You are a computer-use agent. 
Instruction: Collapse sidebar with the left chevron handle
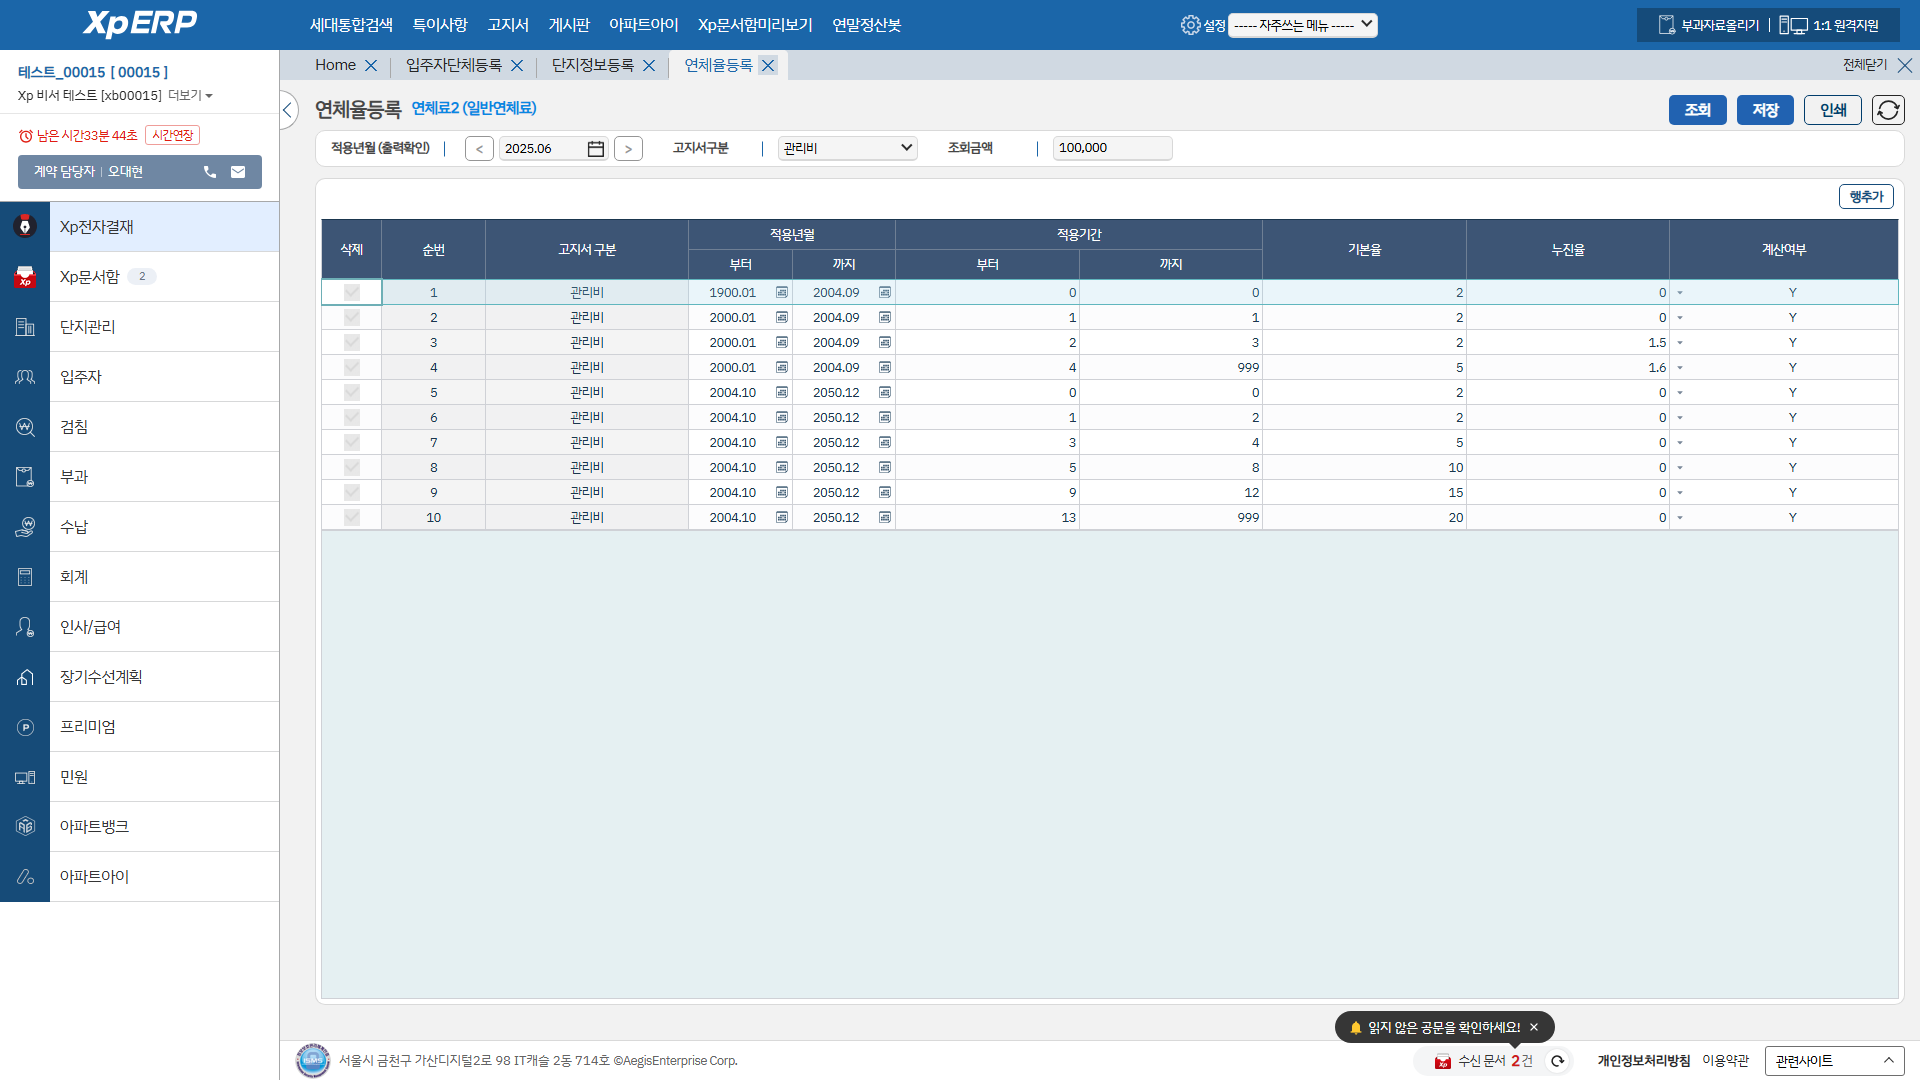pos(288,110)
